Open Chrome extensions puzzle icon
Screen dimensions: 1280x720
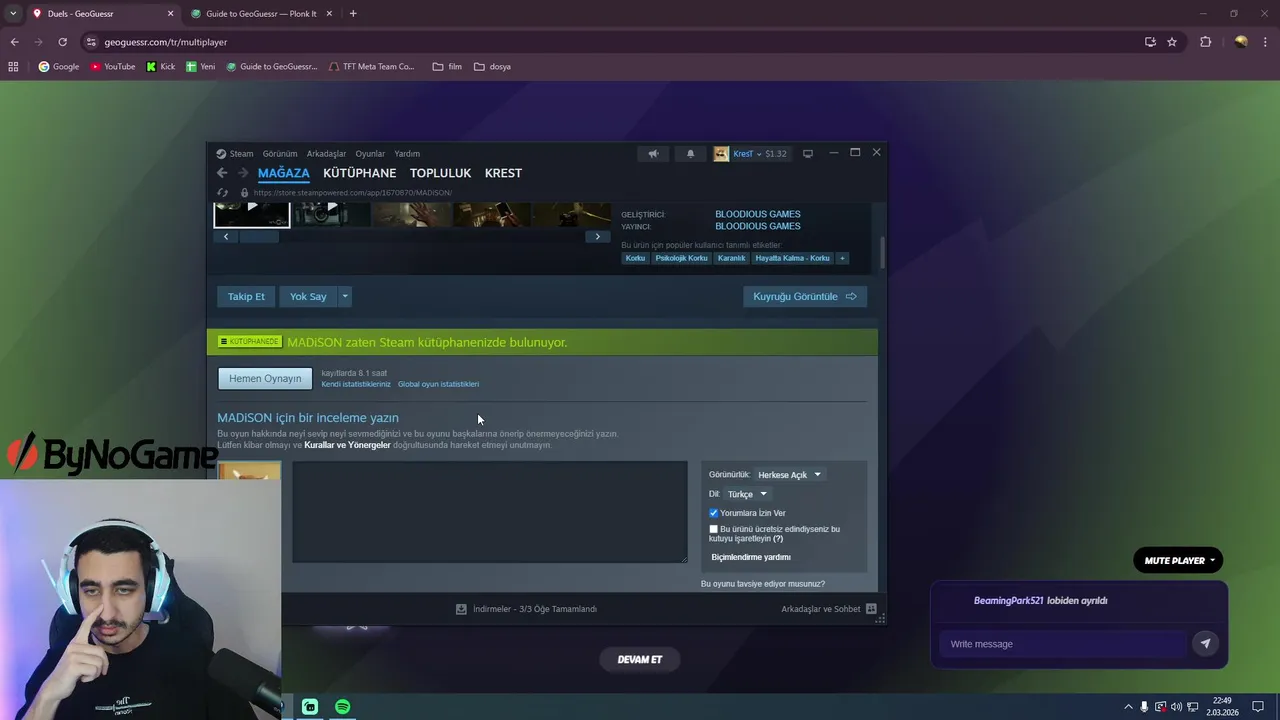pos(1205,42)
